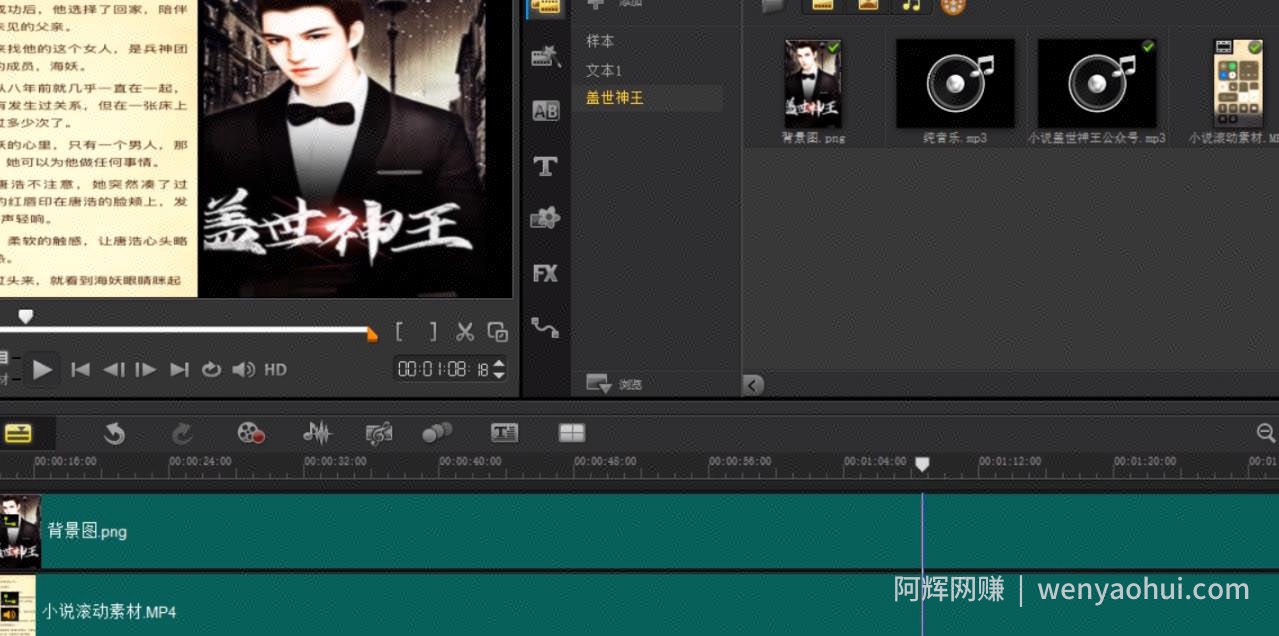1279x636 pixels.
Task: Select the 样本 library folder
Action: (x=600, y=41)
